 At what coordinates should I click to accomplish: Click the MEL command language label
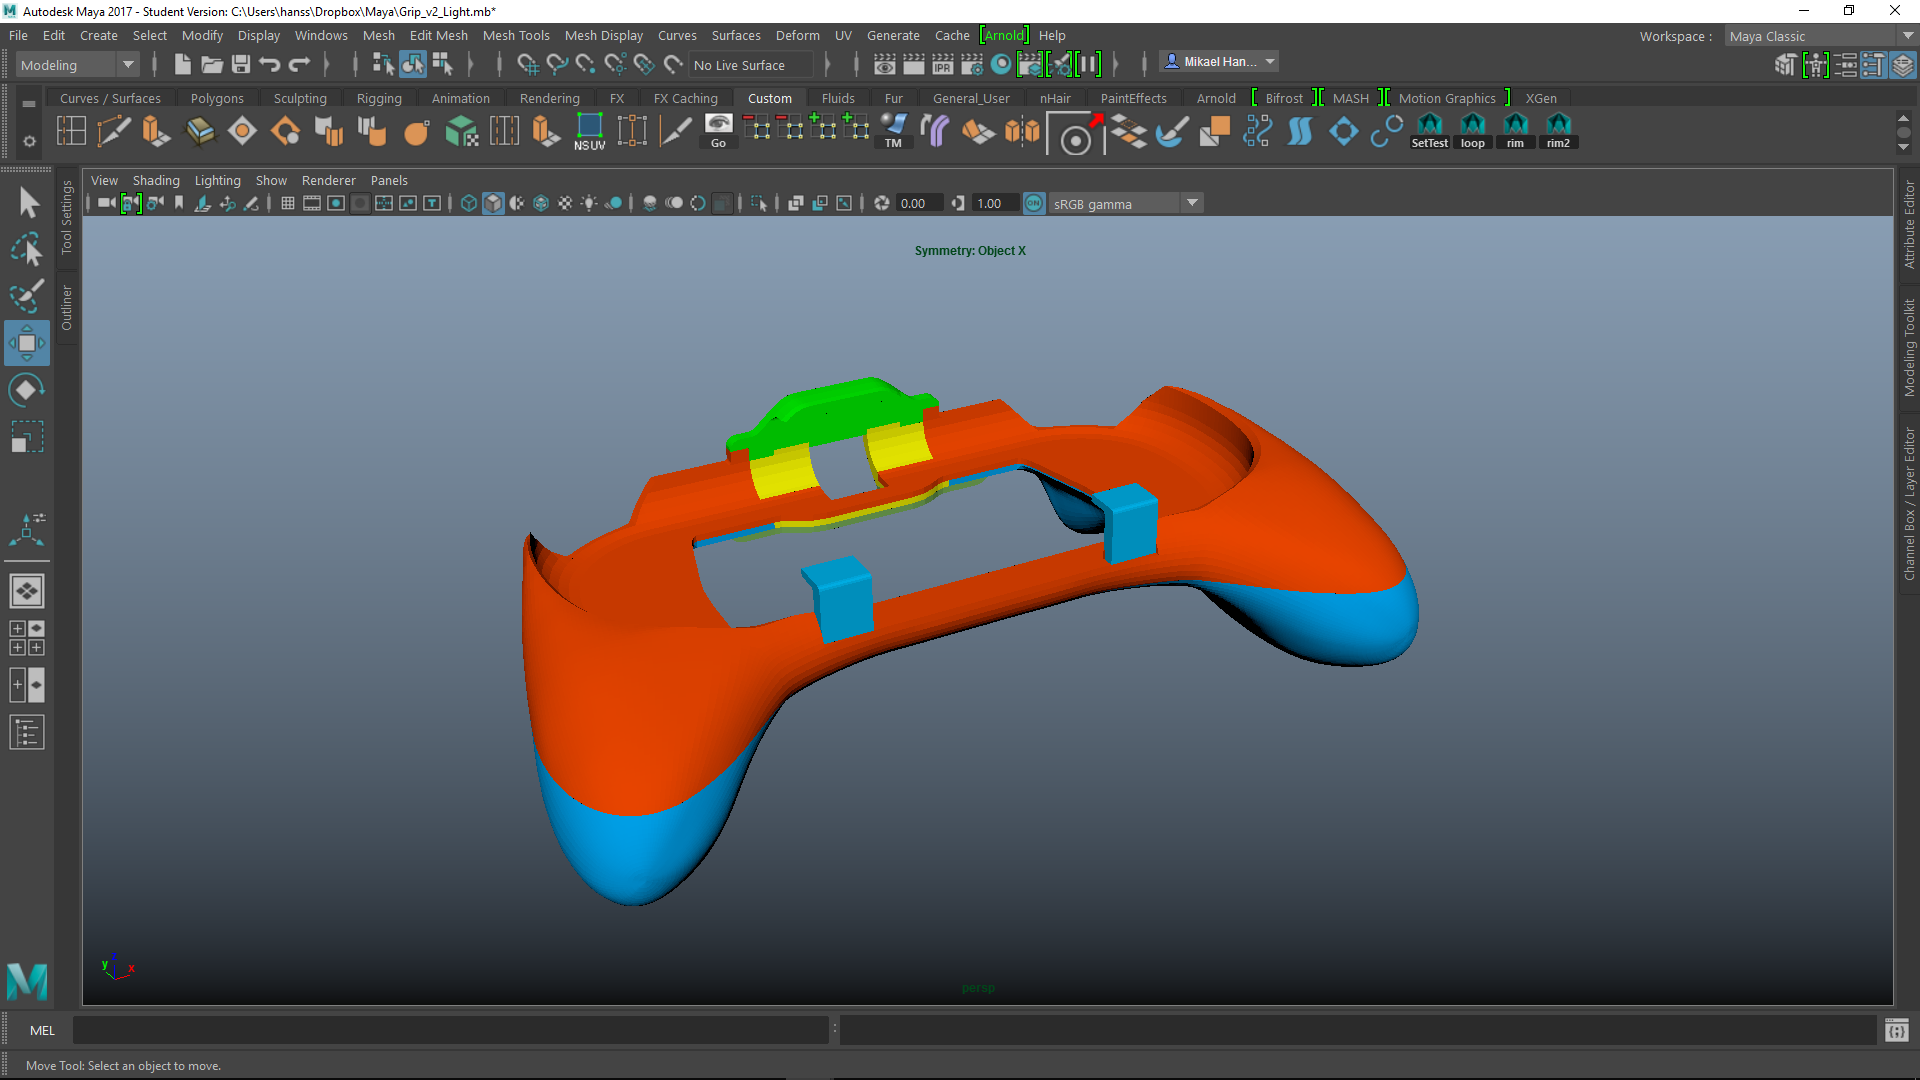tap(42, 1030)
